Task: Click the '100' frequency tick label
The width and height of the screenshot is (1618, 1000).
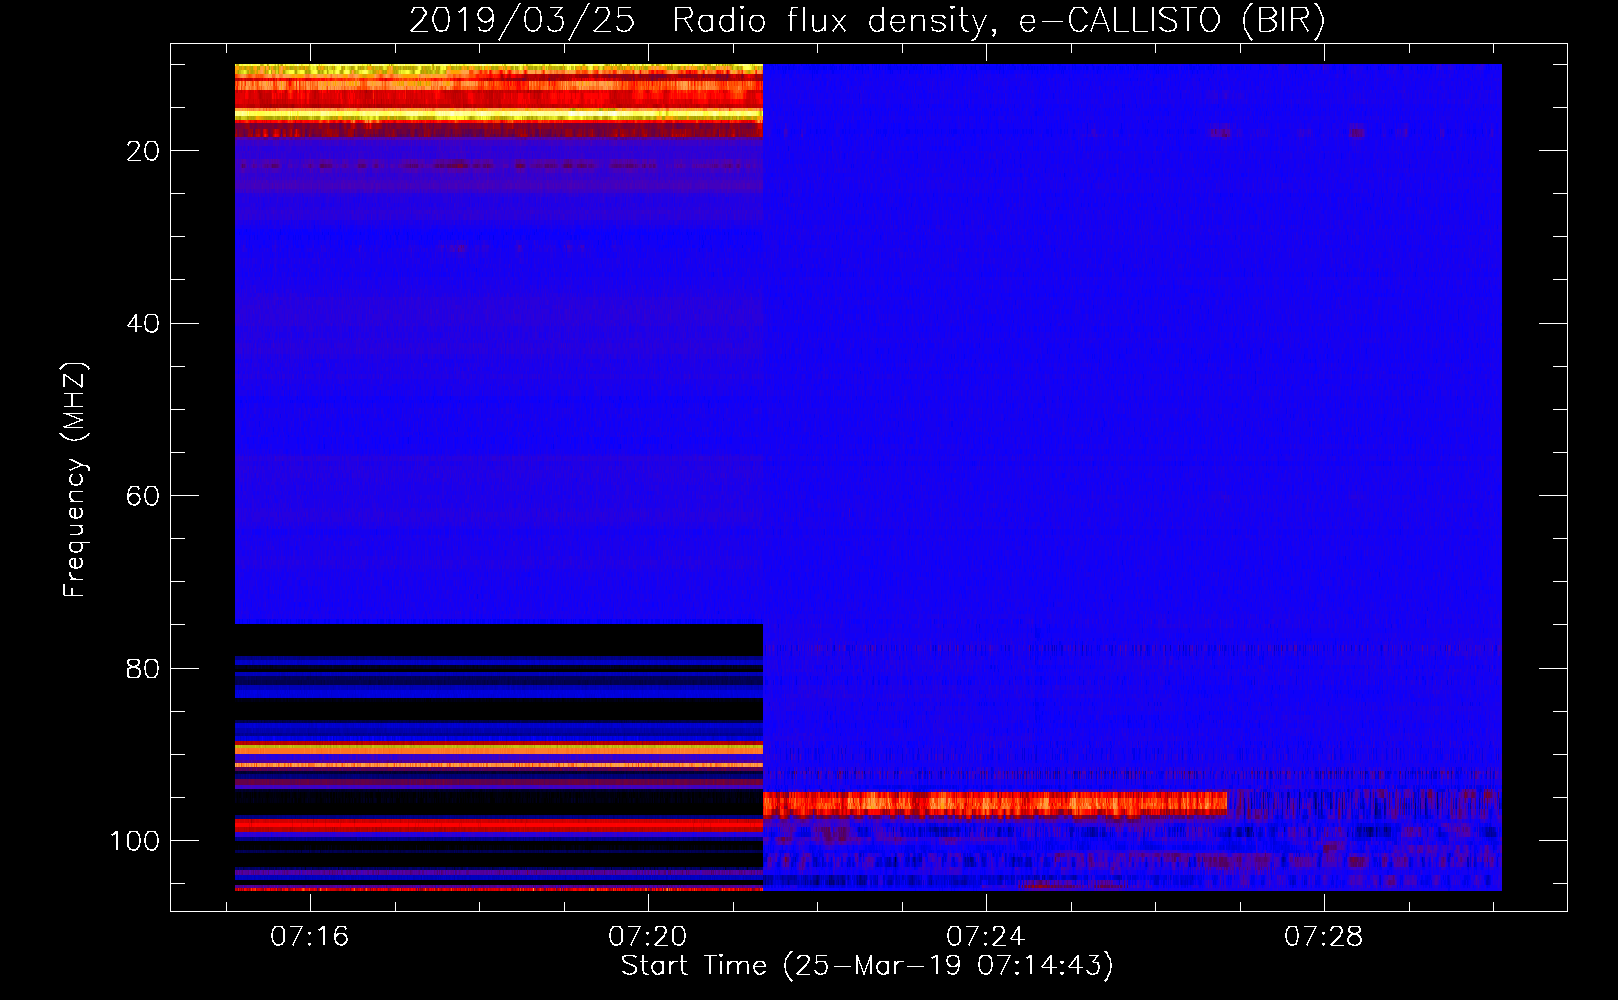Action: (135, 841)
